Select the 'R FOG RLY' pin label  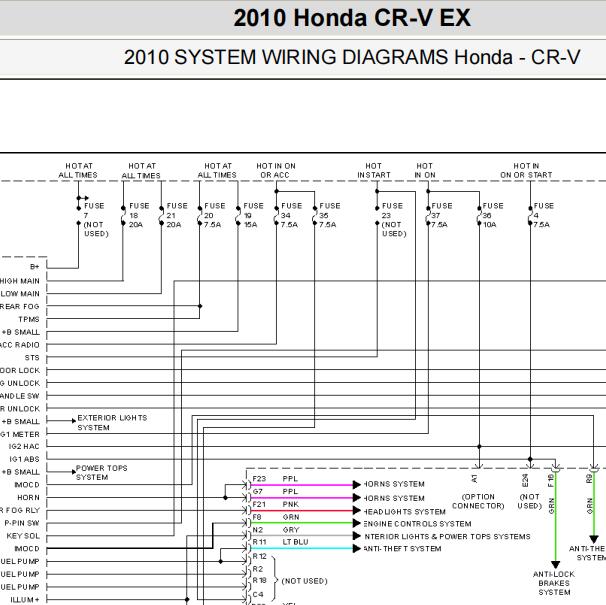pos(20,510)
